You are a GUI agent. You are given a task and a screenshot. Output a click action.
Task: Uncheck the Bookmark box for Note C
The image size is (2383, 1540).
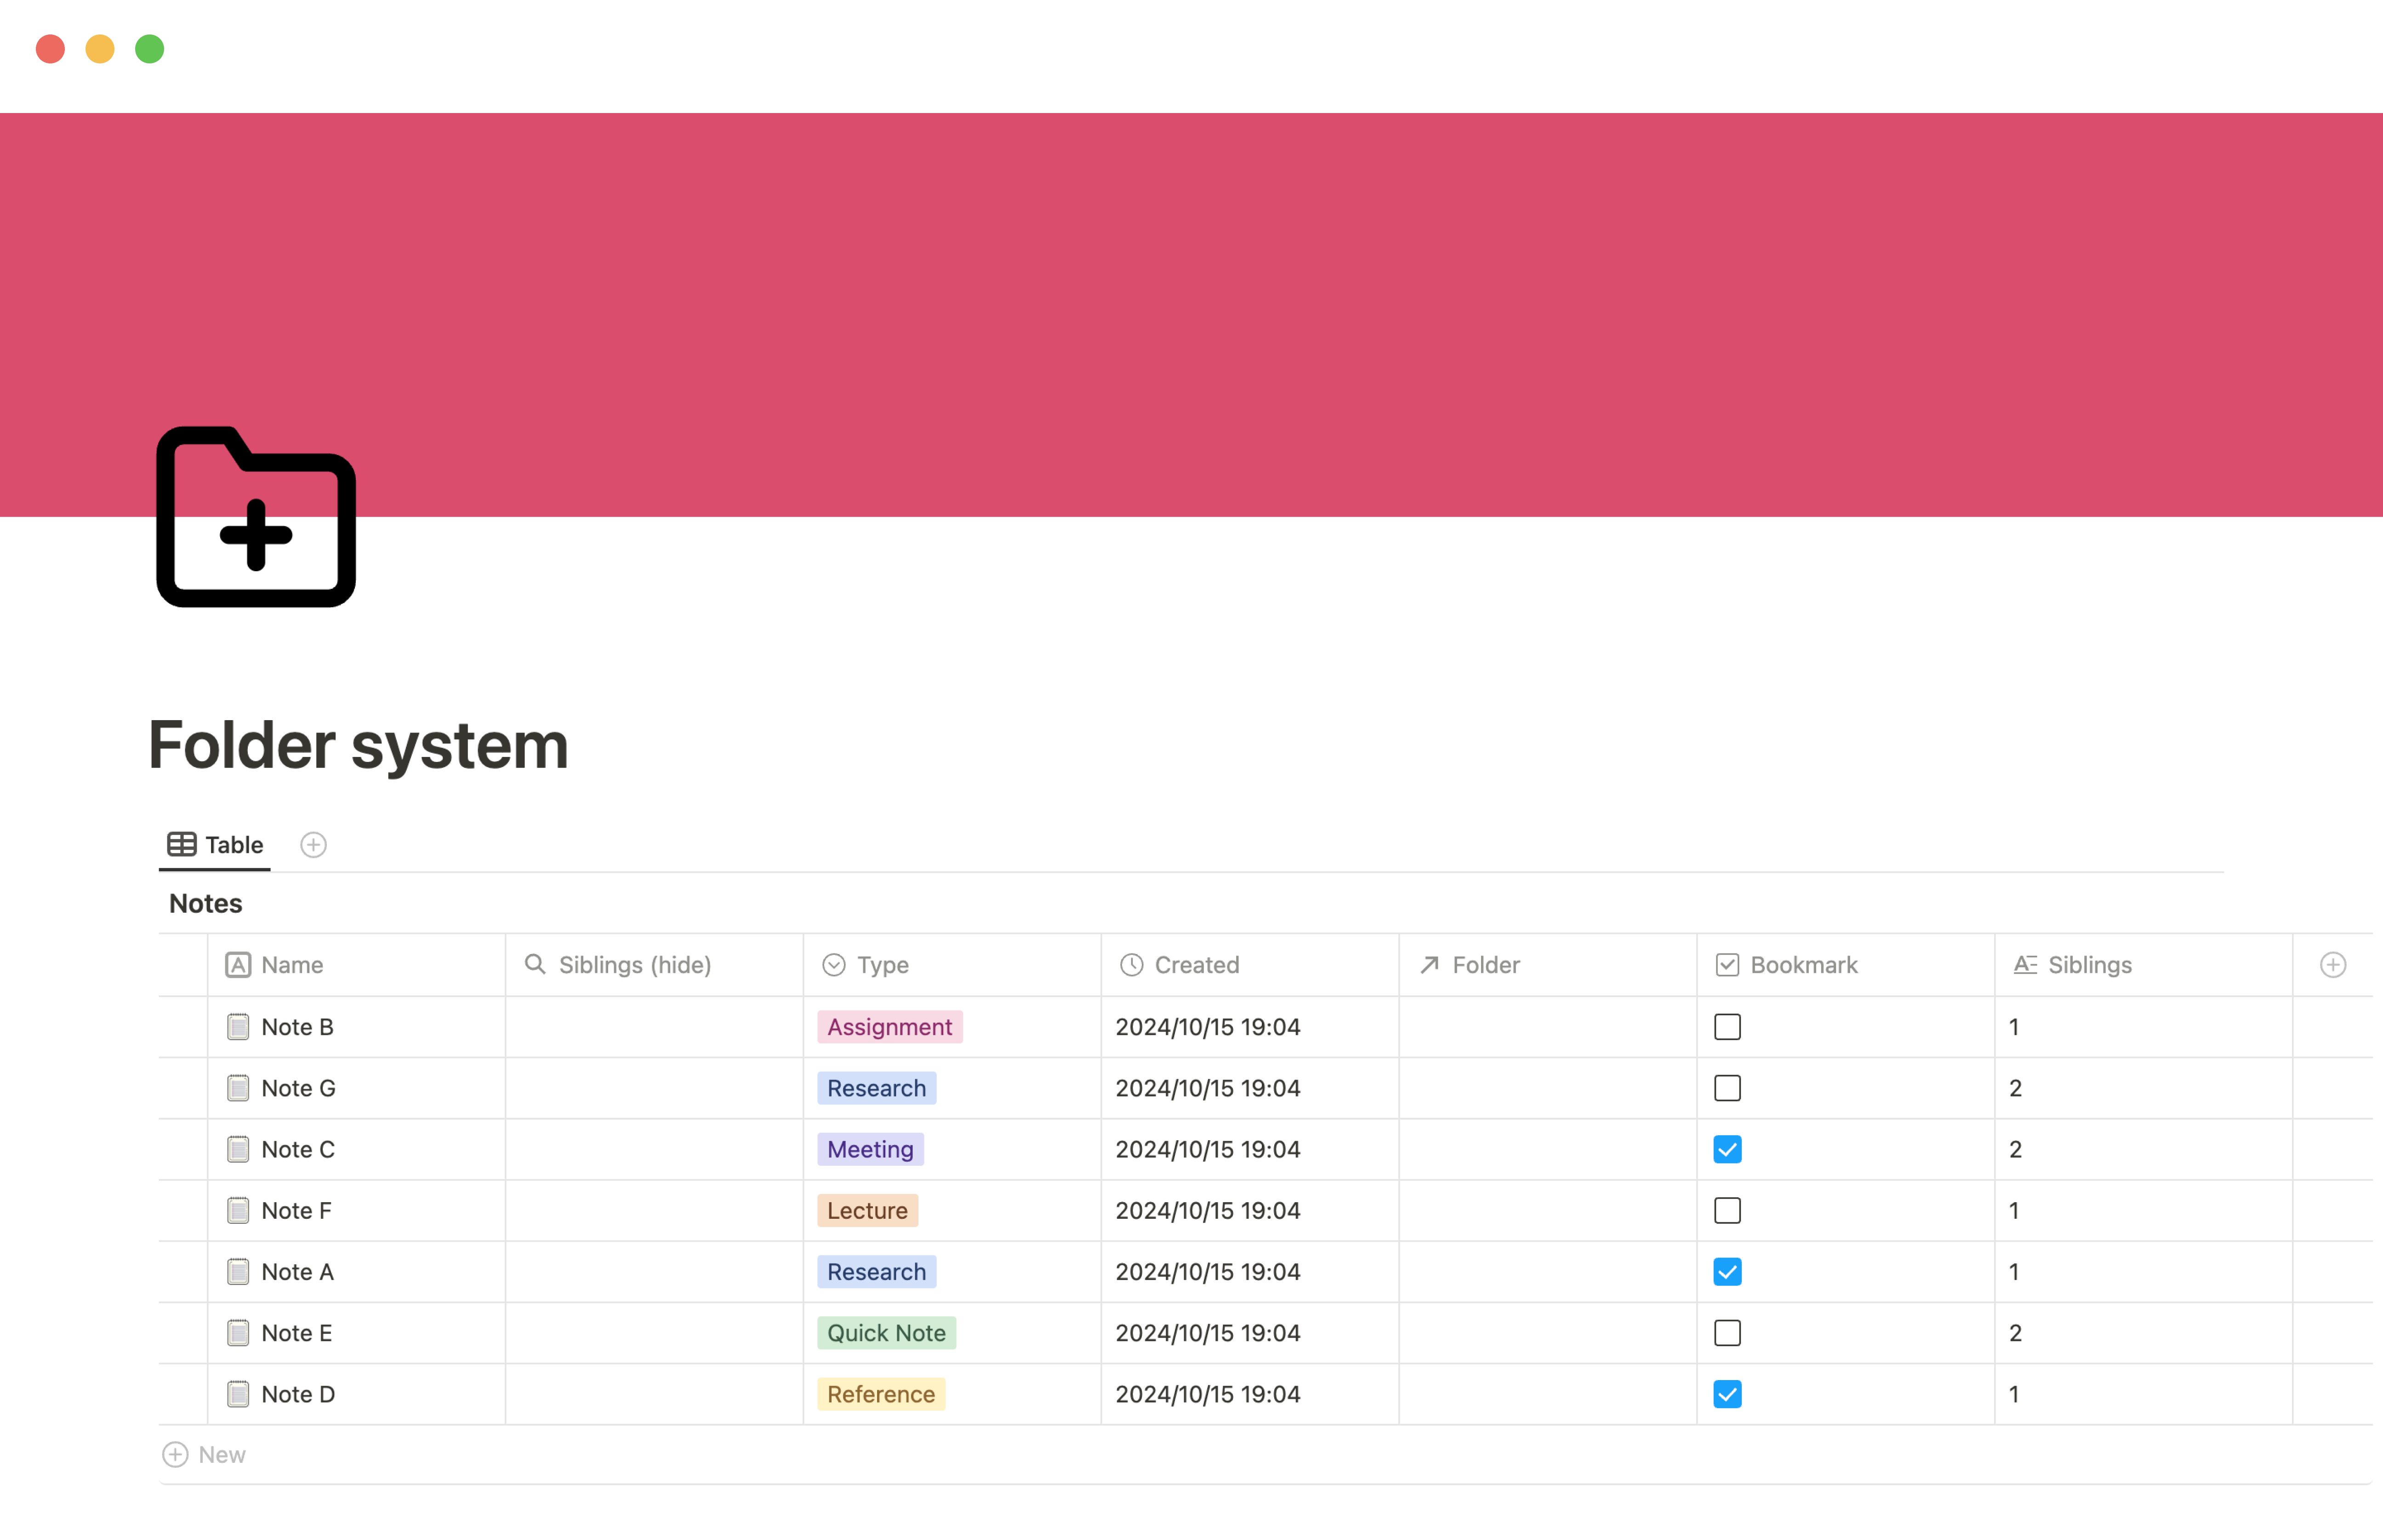[1727, 1149]
